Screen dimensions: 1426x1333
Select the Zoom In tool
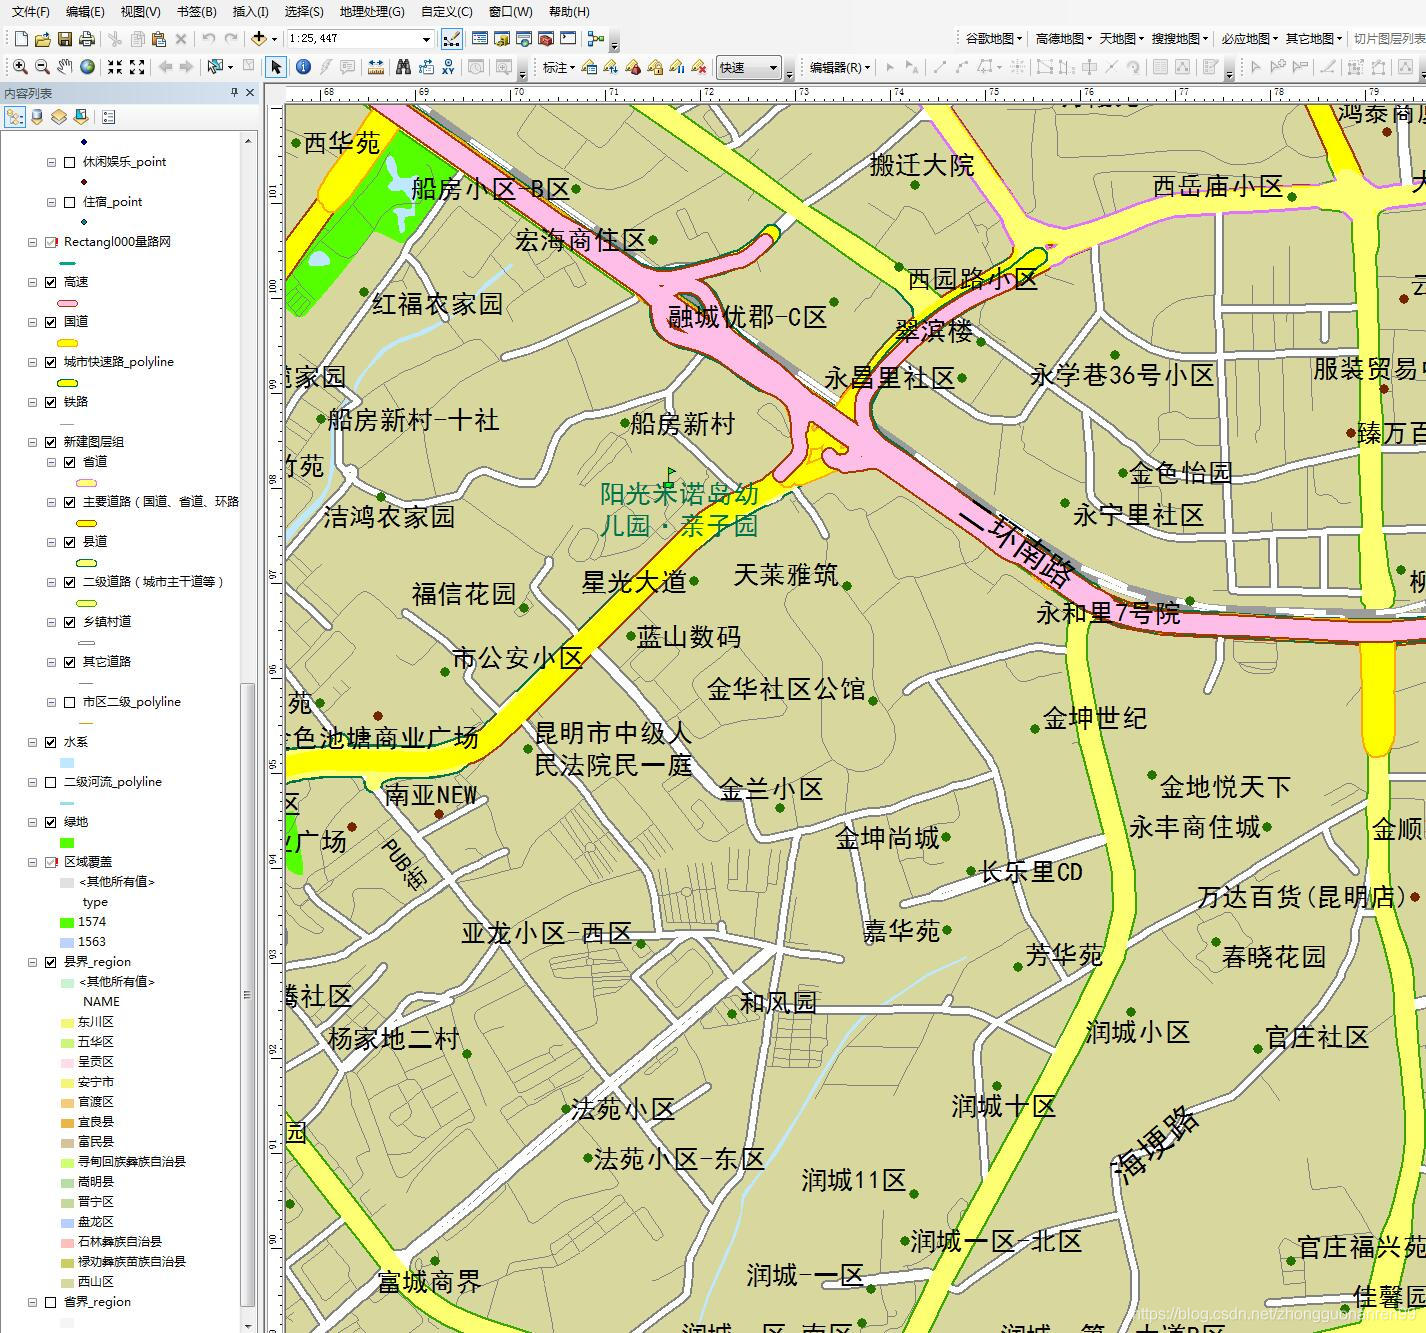[20, 67]
